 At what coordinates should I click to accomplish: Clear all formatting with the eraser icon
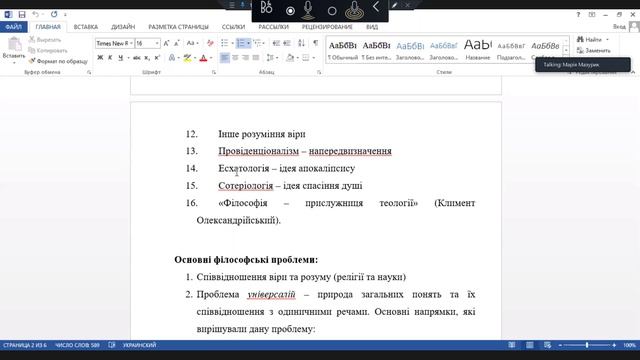(x=210, y=43)
